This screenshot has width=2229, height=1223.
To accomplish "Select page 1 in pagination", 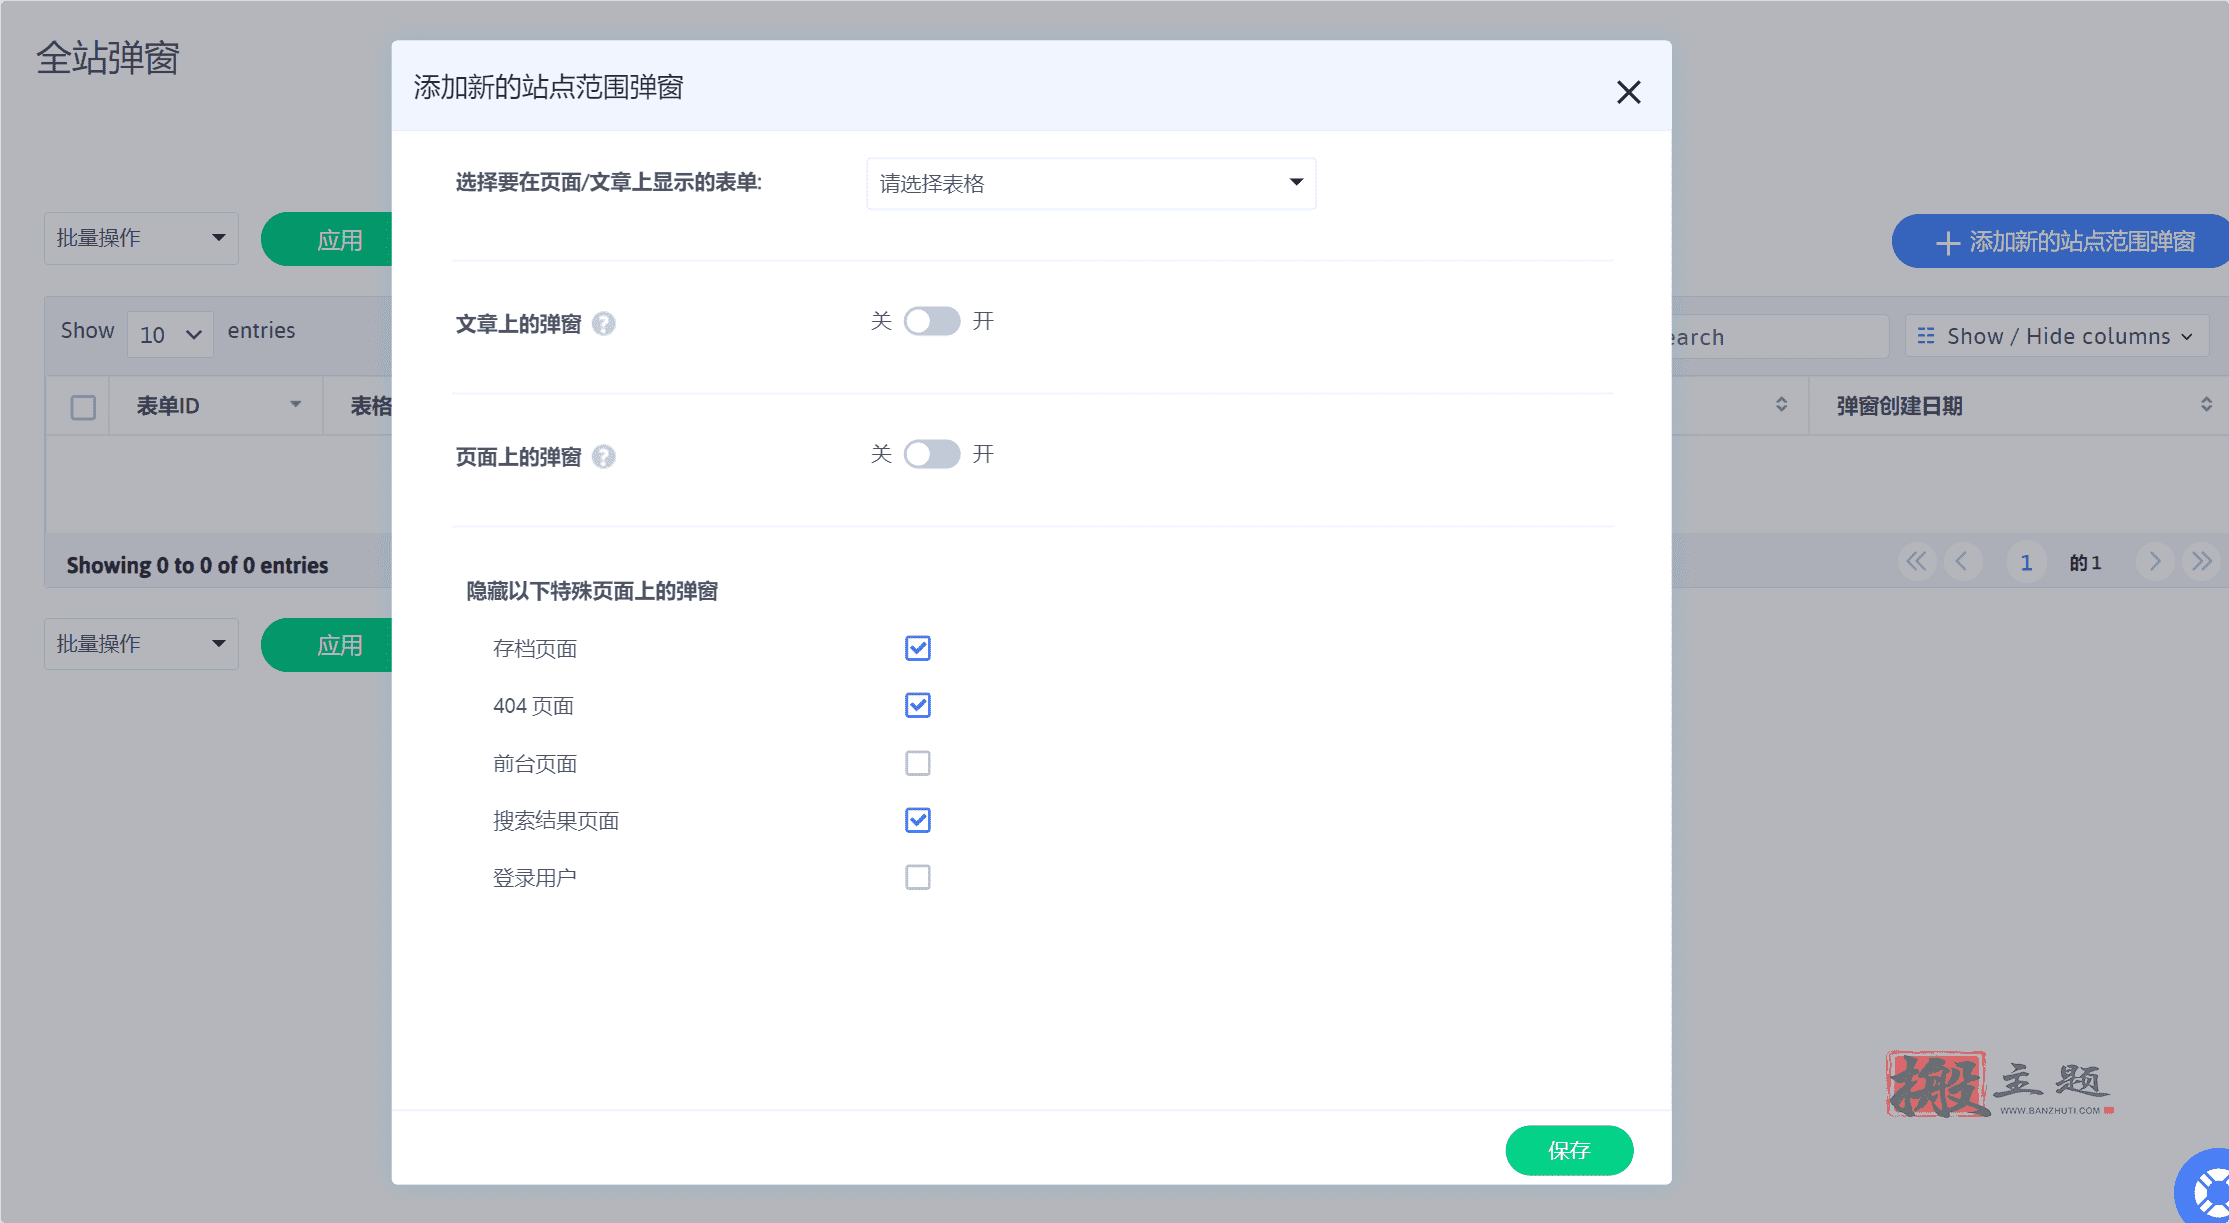I will pyautogui.click(x=2026, y=563).
